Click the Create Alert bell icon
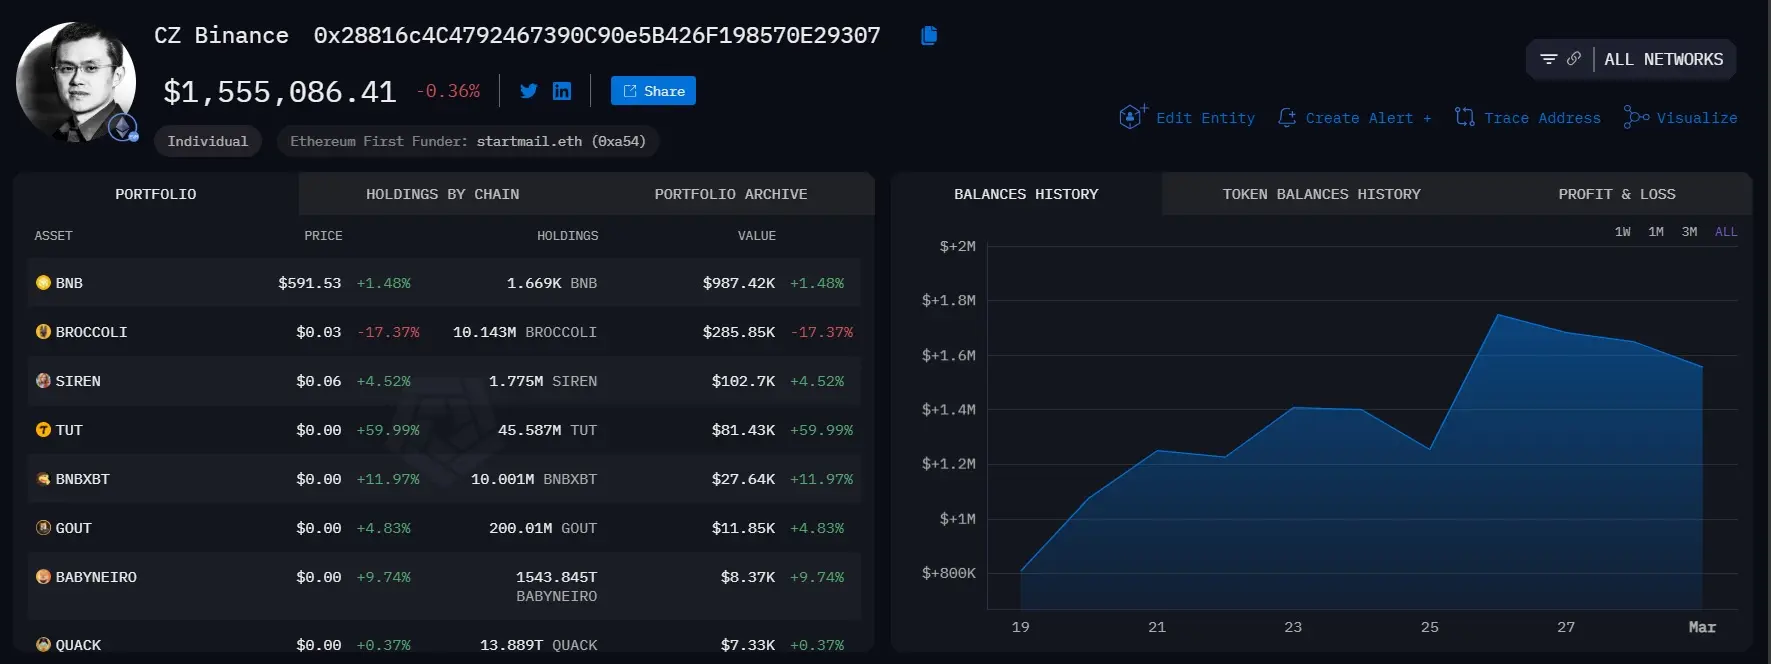The height and width of the screenshot is (664, 1771). click(1287, 117)
